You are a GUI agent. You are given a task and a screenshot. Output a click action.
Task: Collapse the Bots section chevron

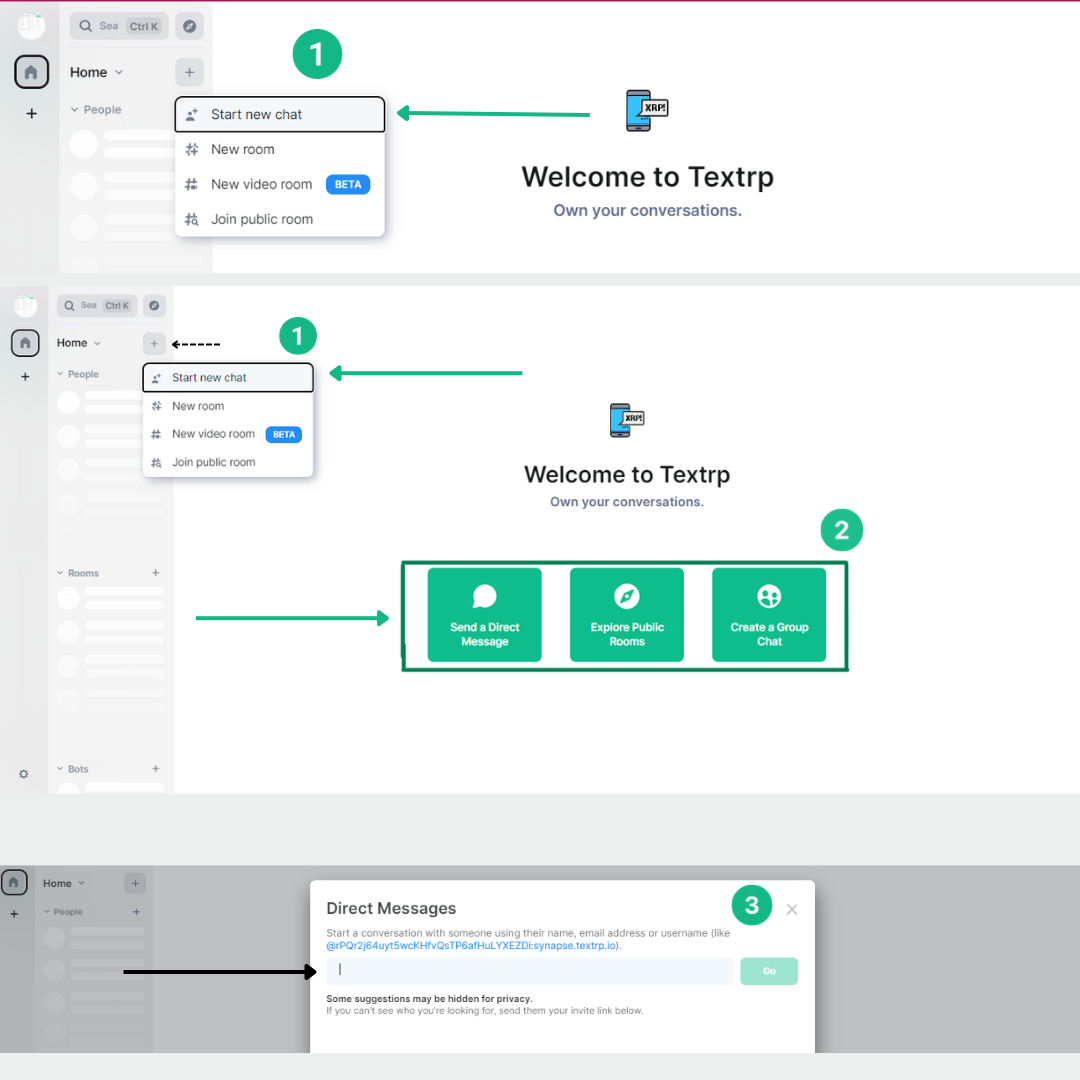click(x=61, y=769)
